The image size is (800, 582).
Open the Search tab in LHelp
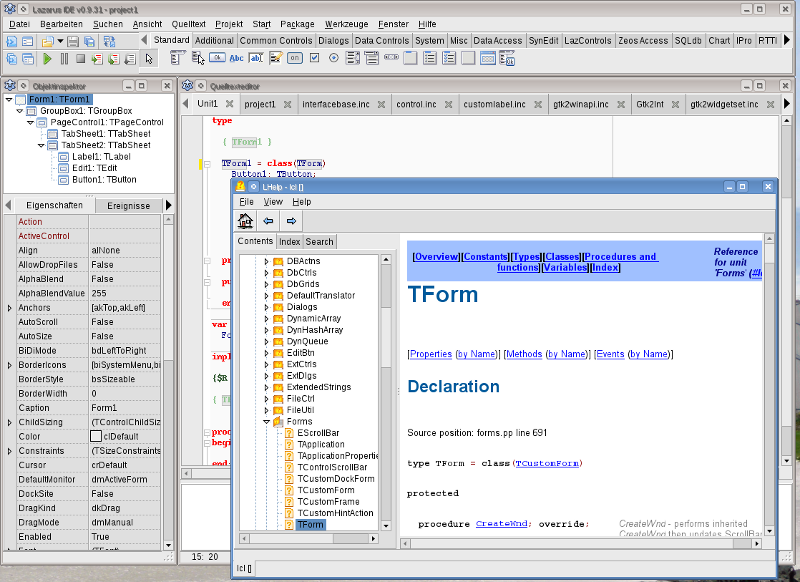(x=320, y=241)
